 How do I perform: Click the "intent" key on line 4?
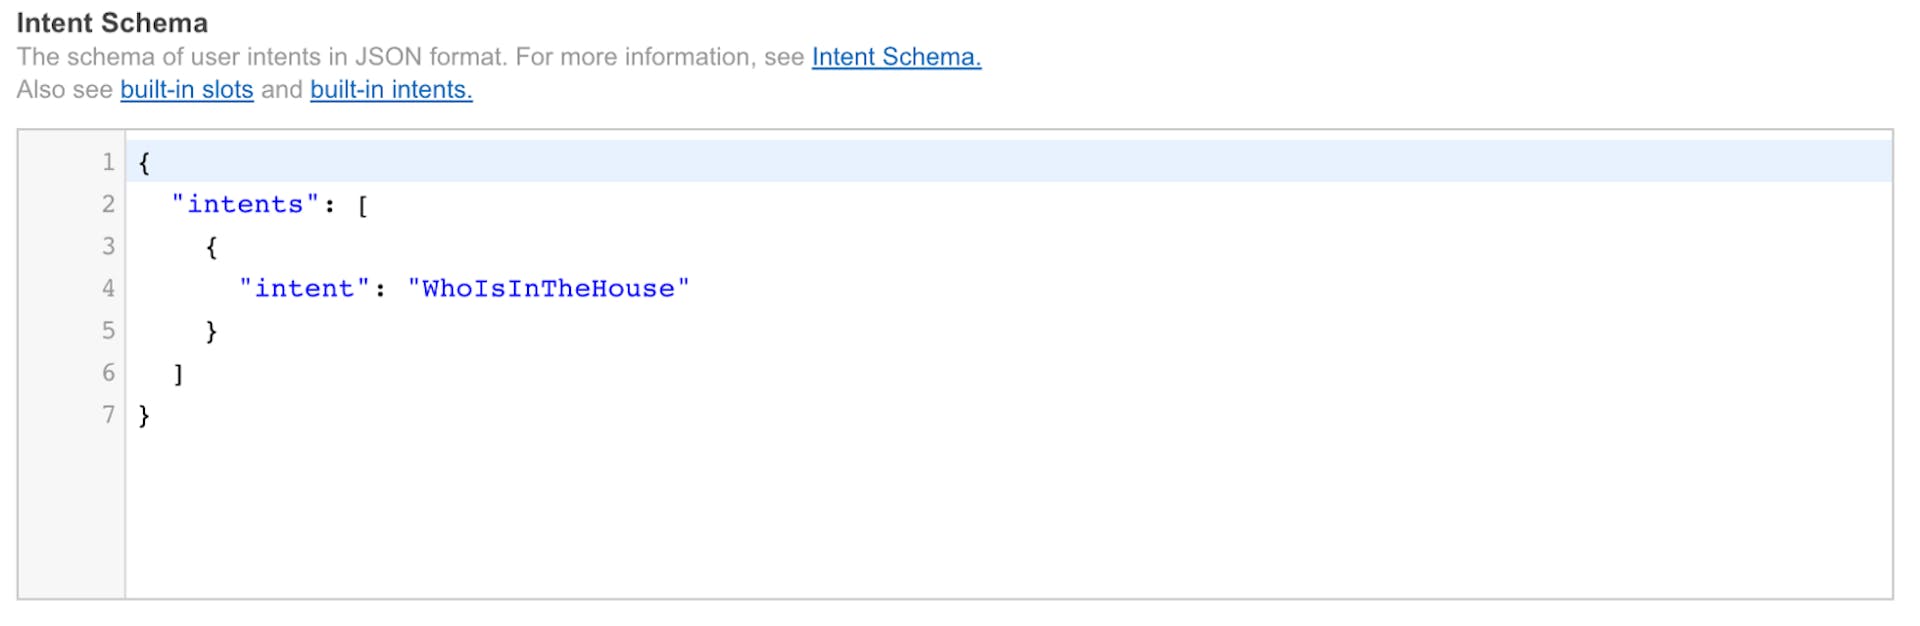tap(304, 289)
